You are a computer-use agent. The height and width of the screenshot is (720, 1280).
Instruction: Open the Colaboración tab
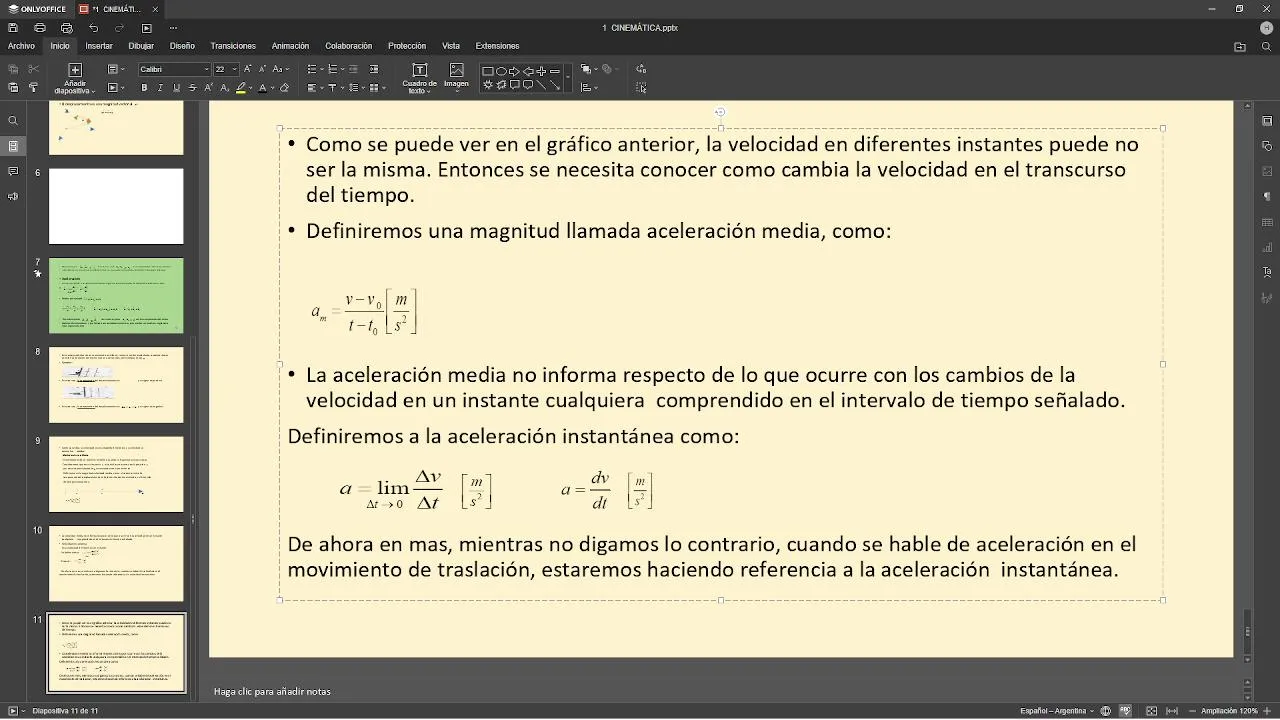(348, 46)
